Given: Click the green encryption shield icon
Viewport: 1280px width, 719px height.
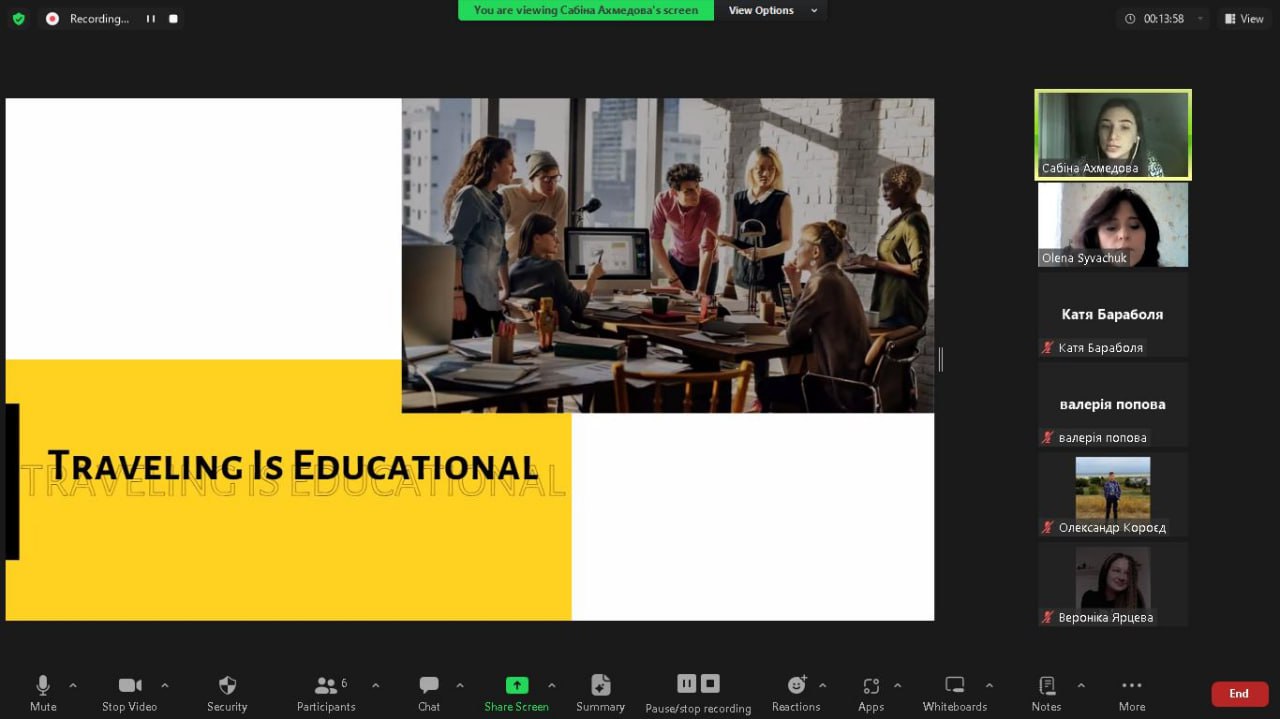Looking at the screenshot, I should click(x=18, y=18).
